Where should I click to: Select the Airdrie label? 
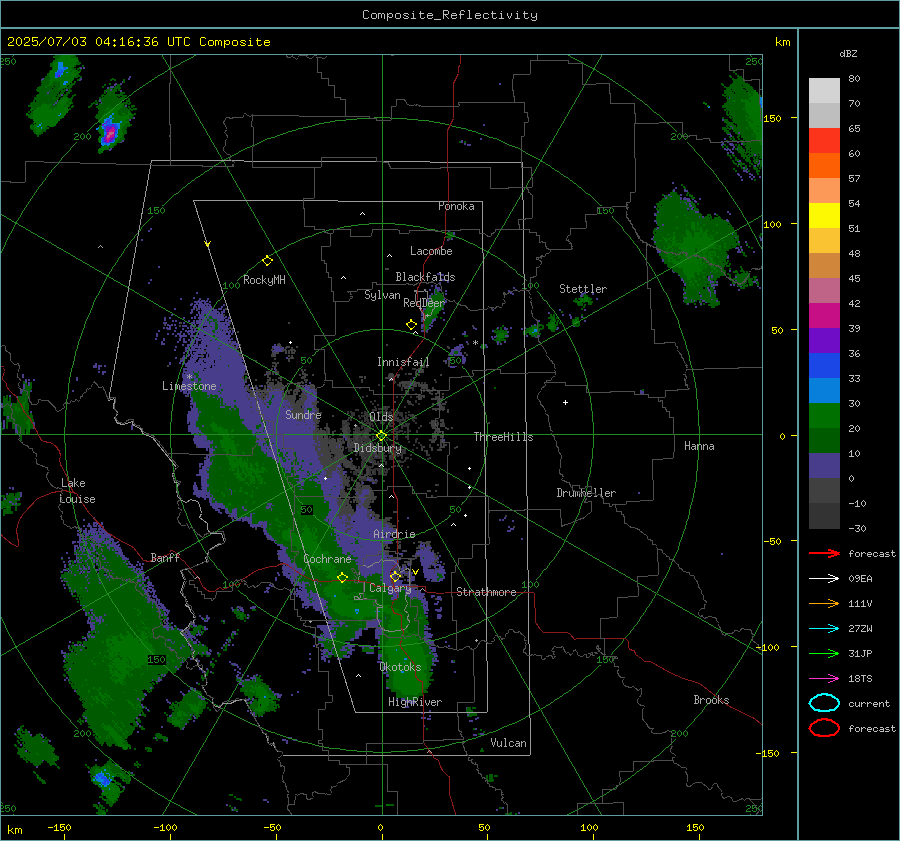394,534
